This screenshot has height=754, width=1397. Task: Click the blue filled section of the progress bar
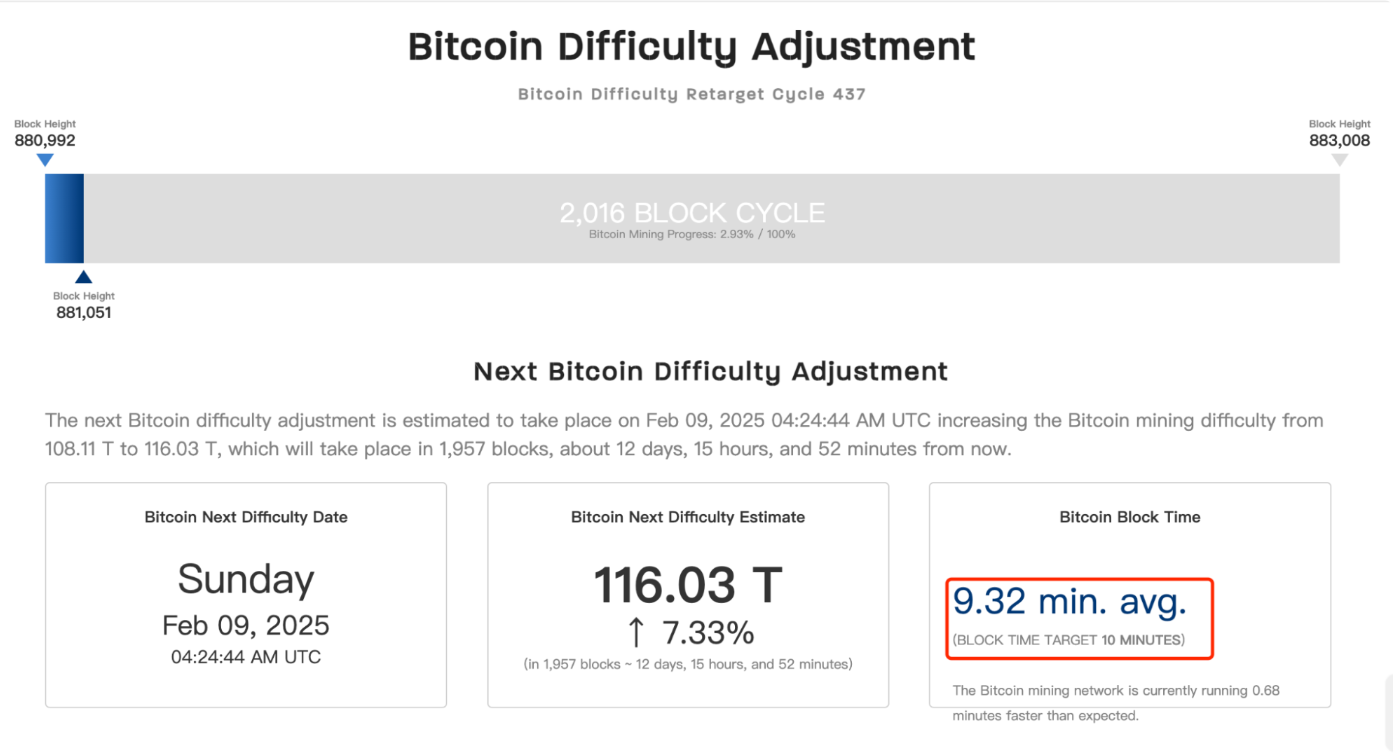click(x=64, y=218)
